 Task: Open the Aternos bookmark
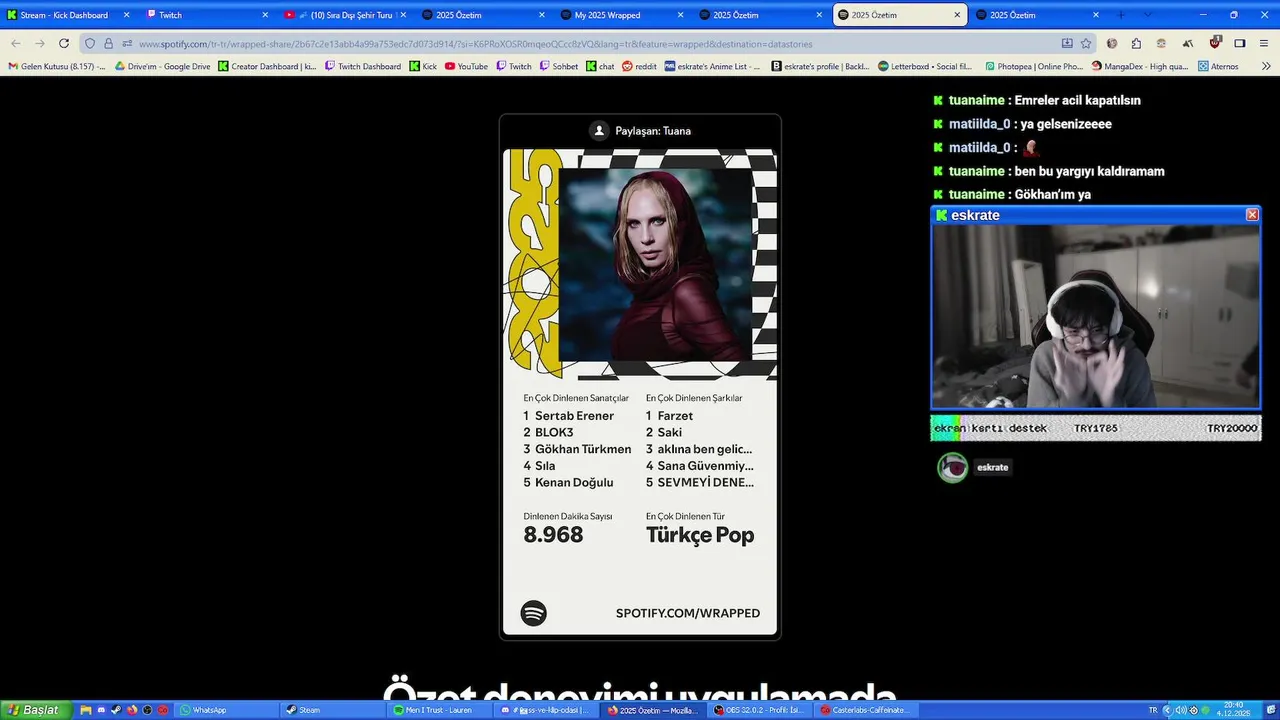[x=1217, y=66]
